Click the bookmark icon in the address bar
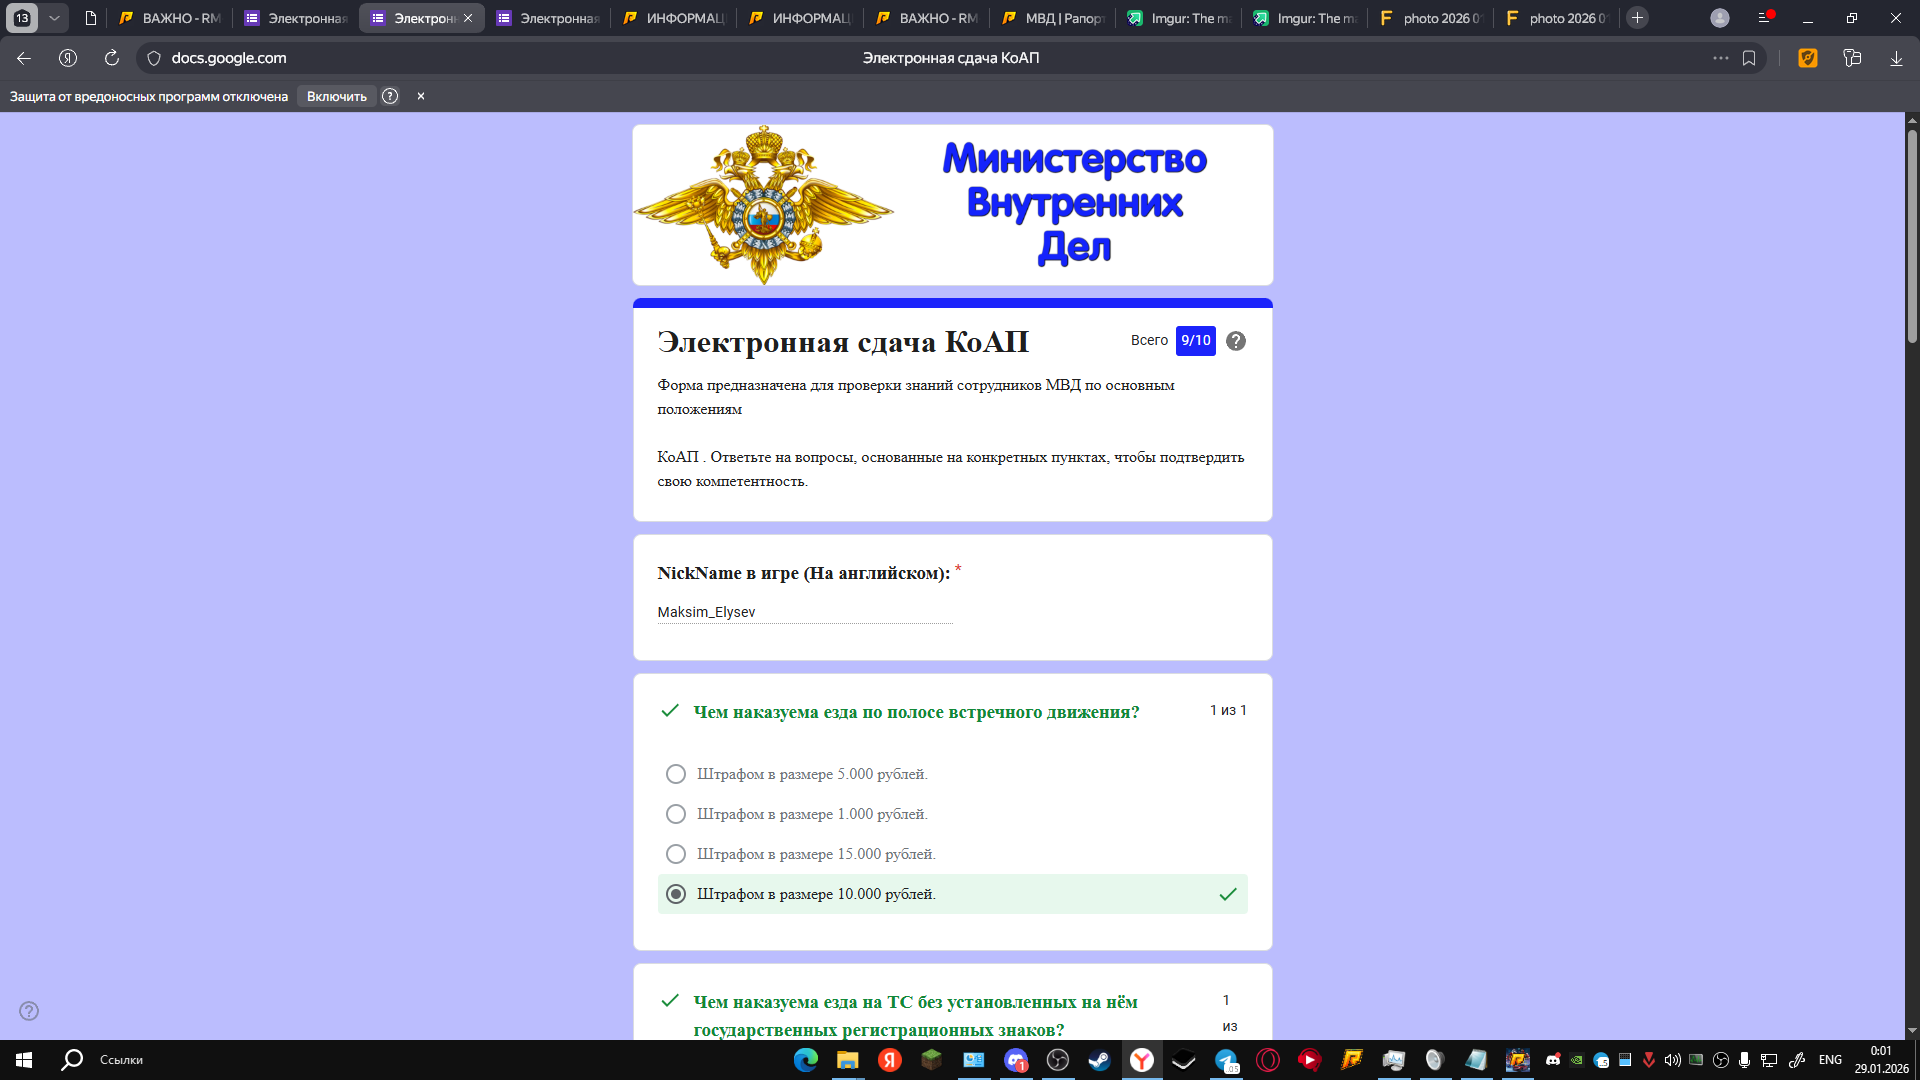 click(x=1749, y=58)
